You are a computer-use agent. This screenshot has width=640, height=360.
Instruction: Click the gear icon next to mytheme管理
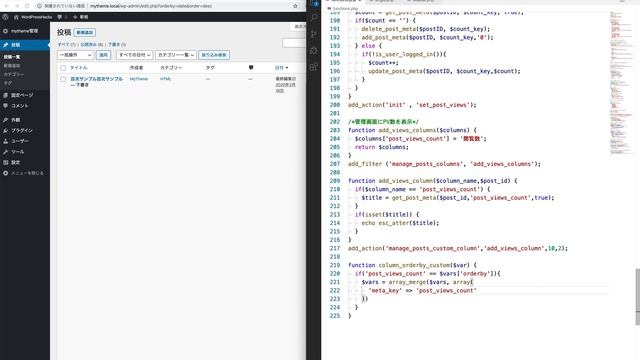5,31
